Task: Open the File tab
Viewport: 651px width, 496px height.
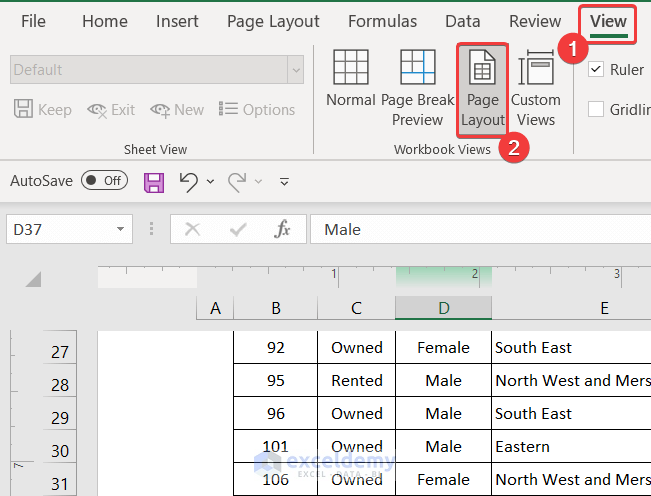Action: (33, 21)
